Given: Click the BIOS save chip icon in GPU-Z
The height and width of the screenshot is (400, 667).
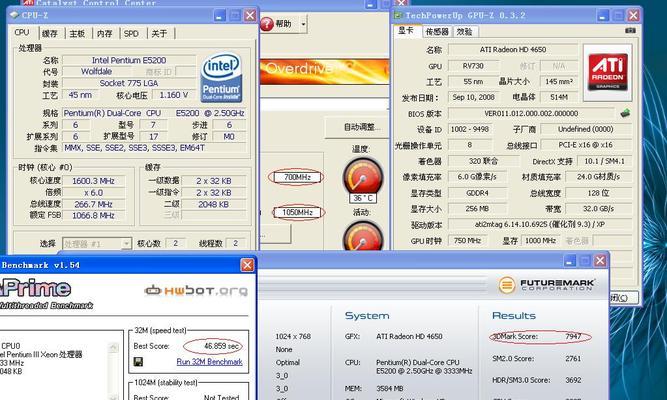Looking at the screenshot, I should [625, 113].
